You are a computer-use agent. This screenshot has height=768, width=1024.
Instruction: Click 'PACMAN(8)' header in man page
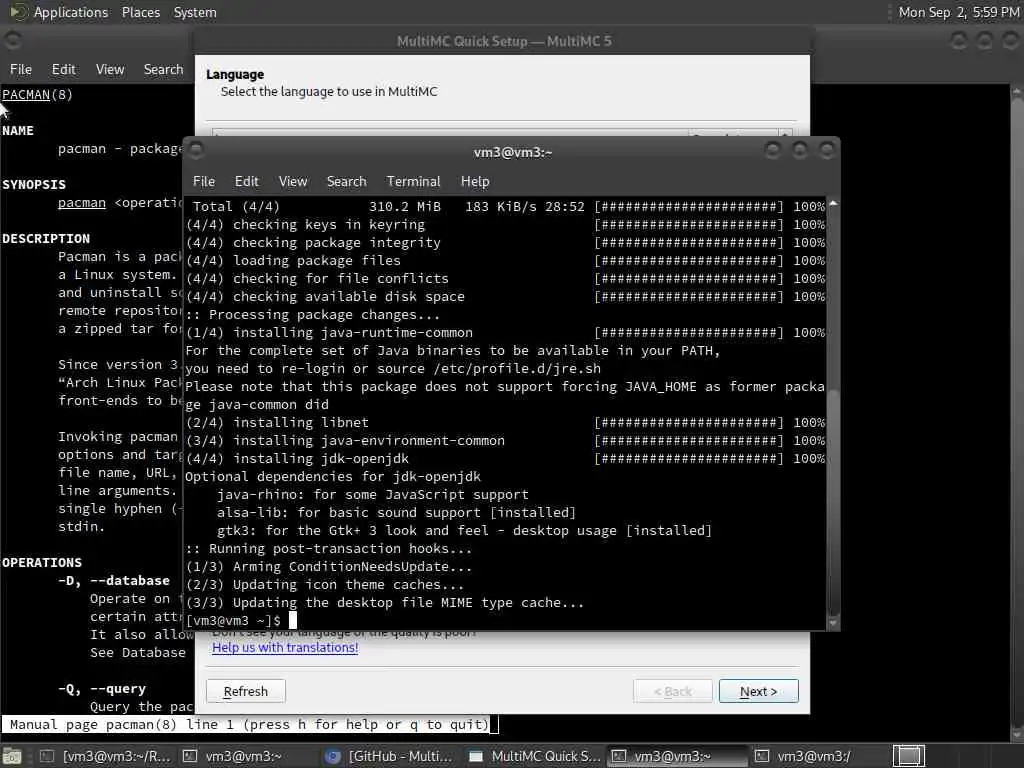coord(37,95)
